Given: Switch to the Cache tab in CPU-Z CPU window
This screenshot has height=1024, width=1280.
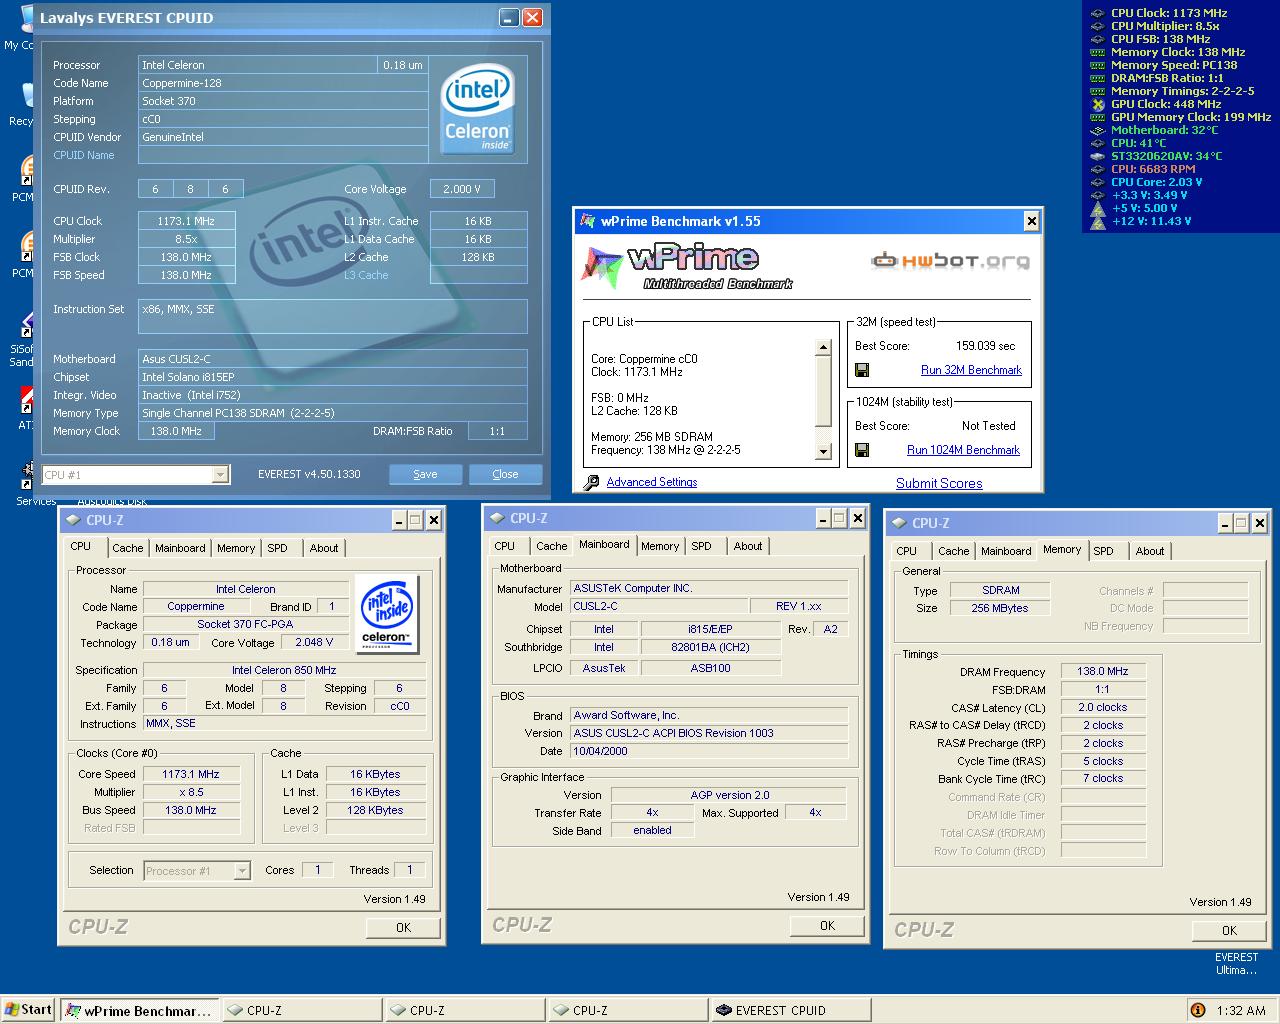Looking at the screenshot, I should (127, 548).
